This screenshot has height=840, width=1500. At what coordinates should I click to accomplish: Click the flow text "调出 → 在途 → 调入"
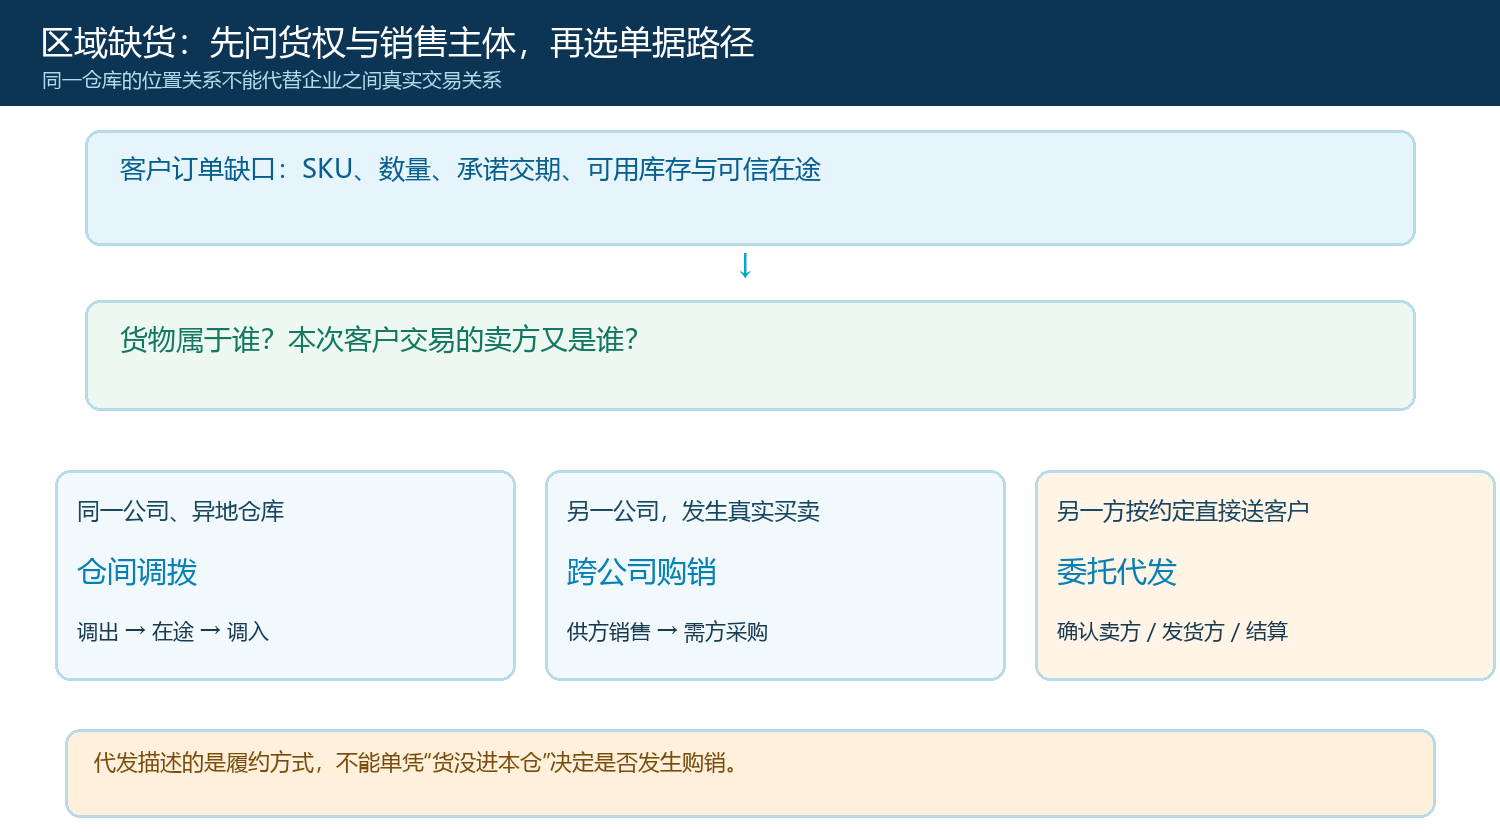tap(173, 632)
